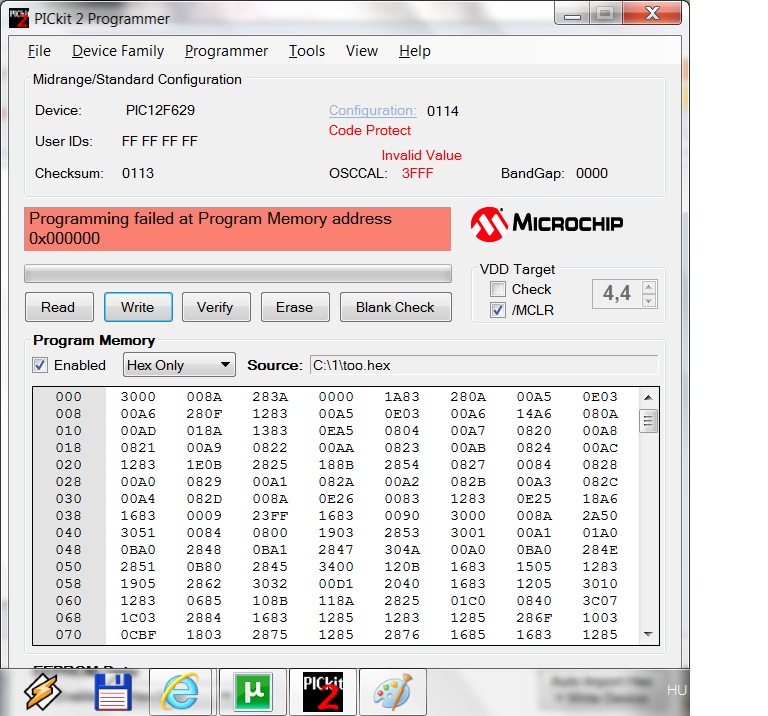Click the programming progress bar
Screen dimensions: 768x716
click(238, 274)
